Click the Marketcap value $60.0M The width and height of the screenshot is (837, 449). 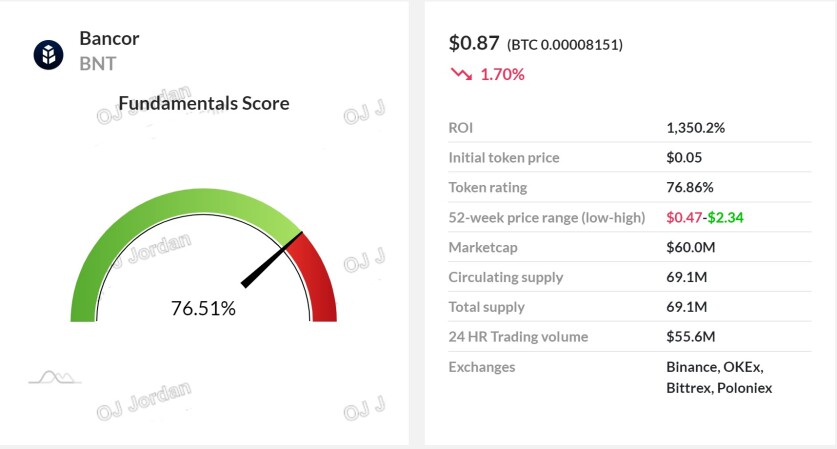point(691,247)
